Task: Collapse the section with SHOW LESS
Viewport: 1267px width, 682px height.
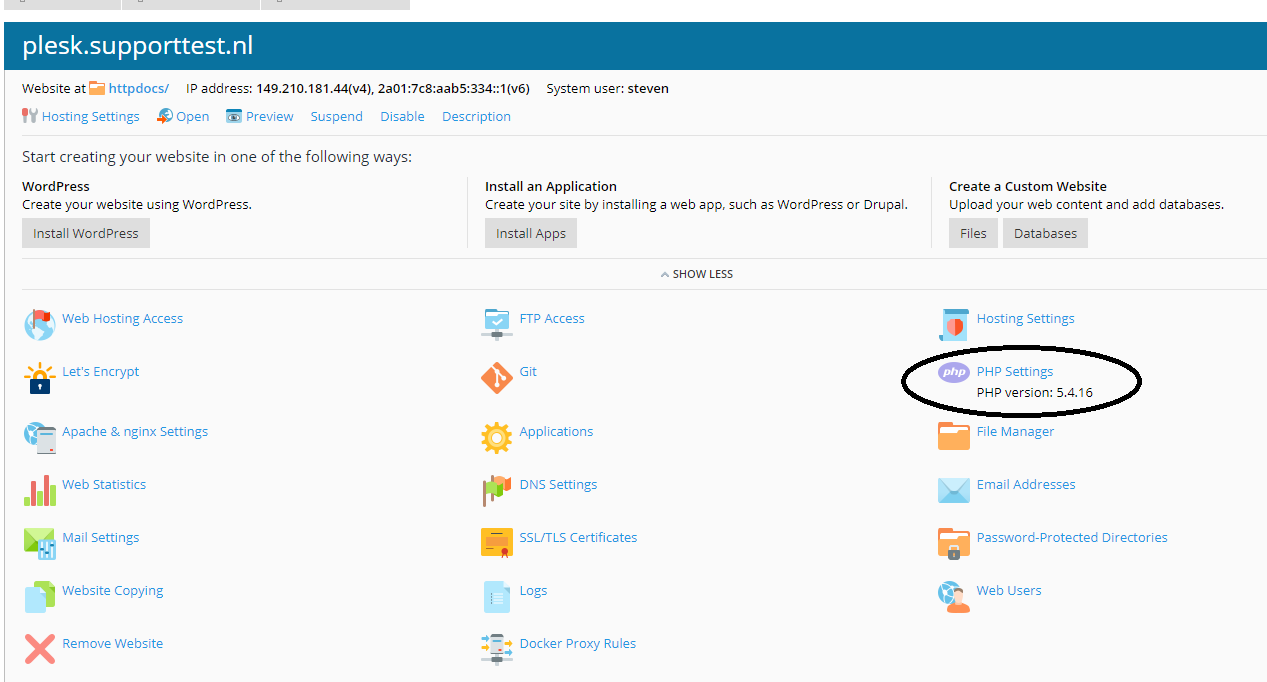Action: pyautogui.click(x=696, y=274)
